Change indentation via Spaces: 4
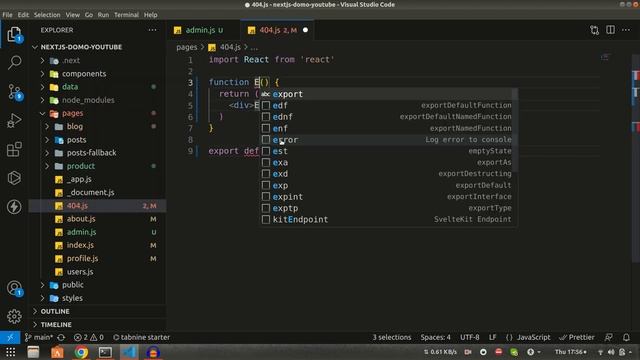640x360 pixels. pyautogui.click(x=436, y=338)
